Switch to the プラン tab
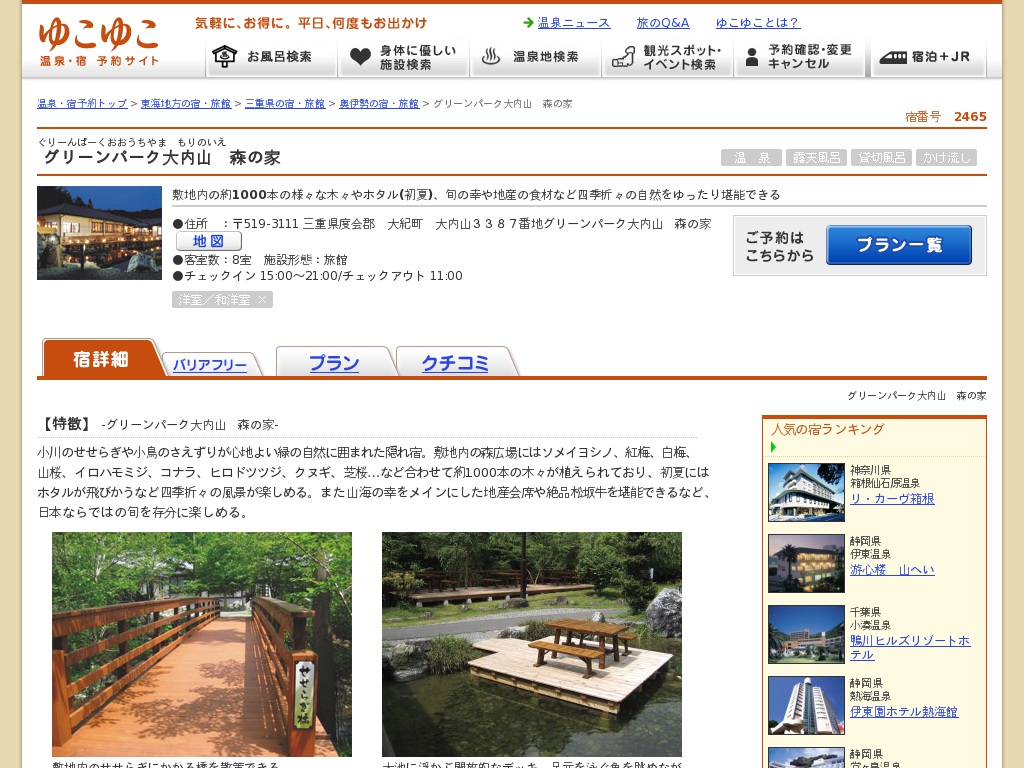This screenshot has width=1024, height=768. pos(334,362)
